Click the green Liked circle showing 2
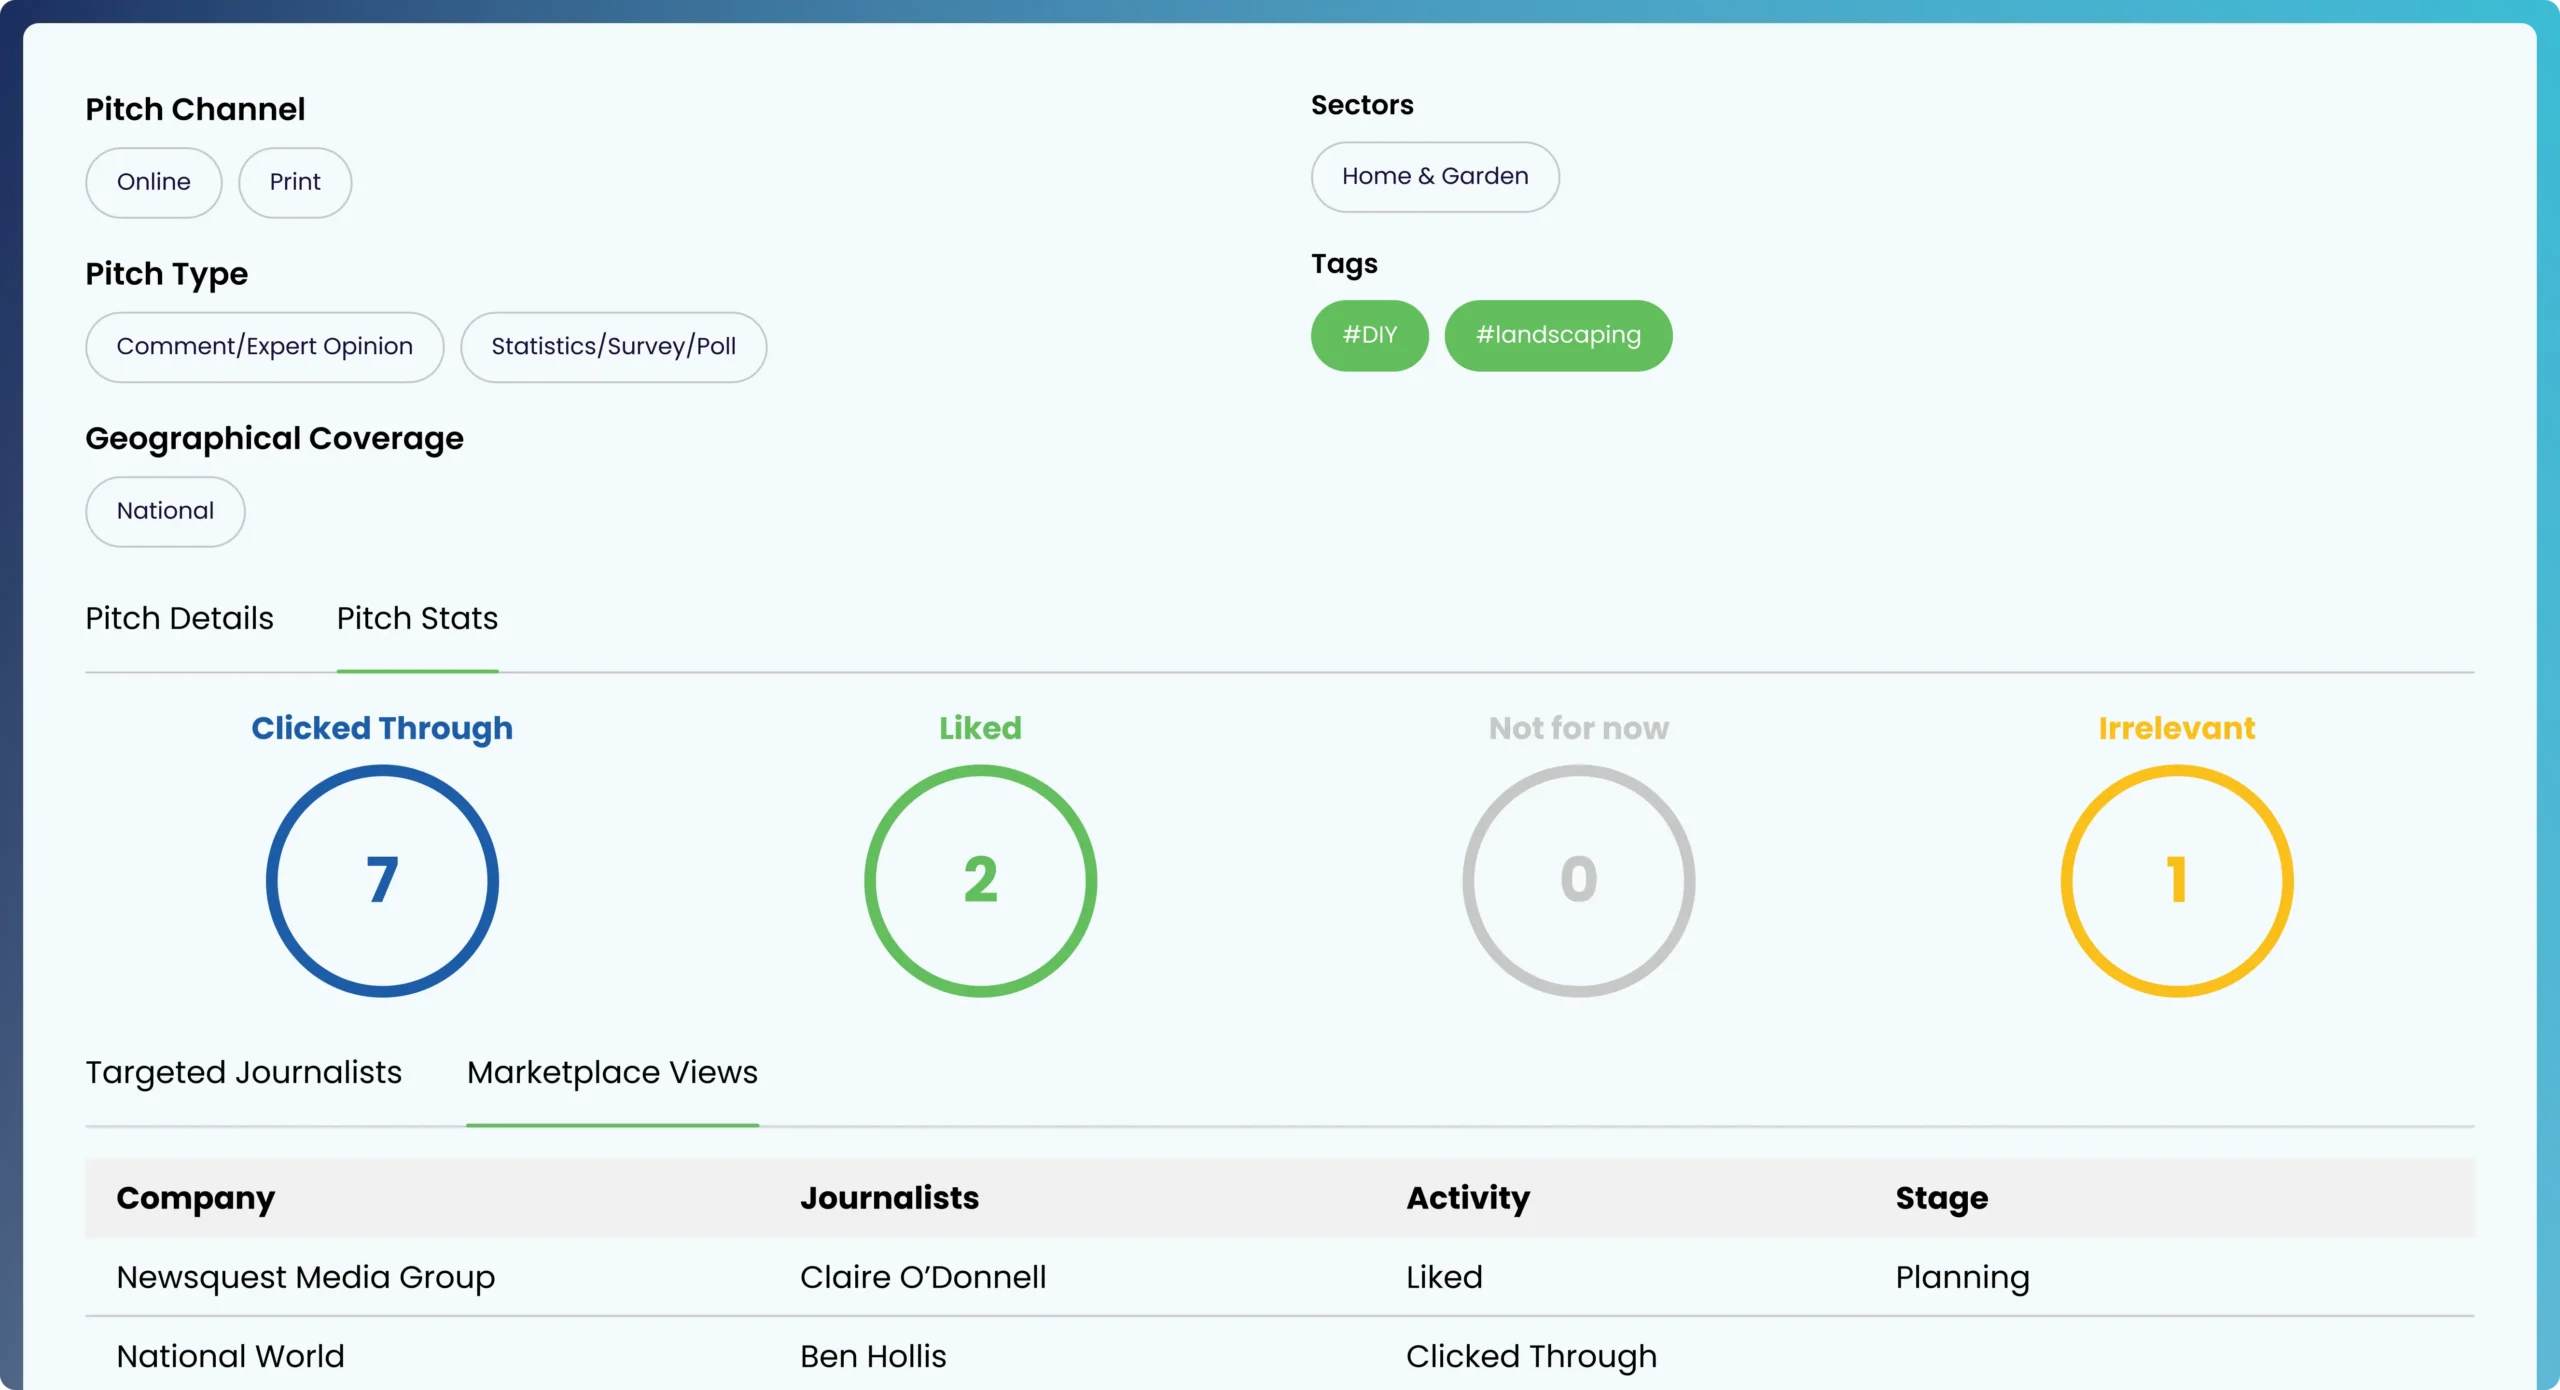Screen dimensions: 2560x1390 click(980, 880)
